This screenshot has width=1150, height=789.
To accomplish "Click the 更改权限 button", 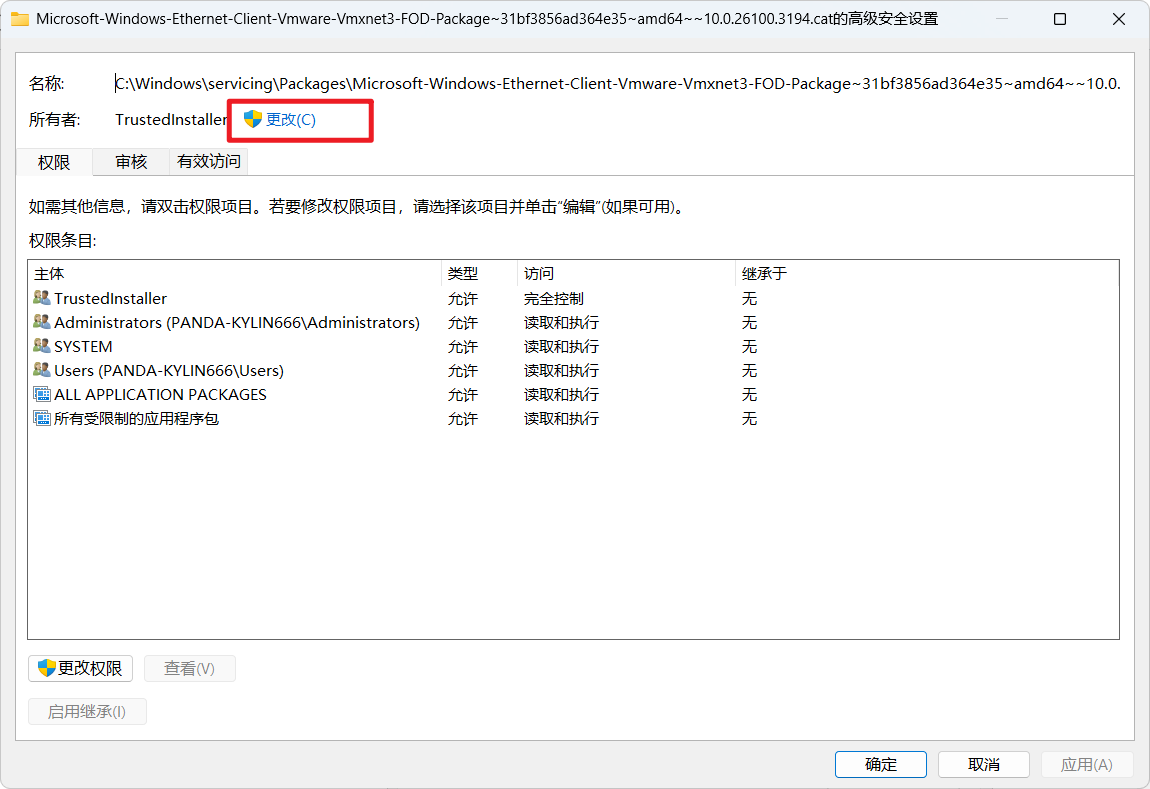I will tap(81, 668).
